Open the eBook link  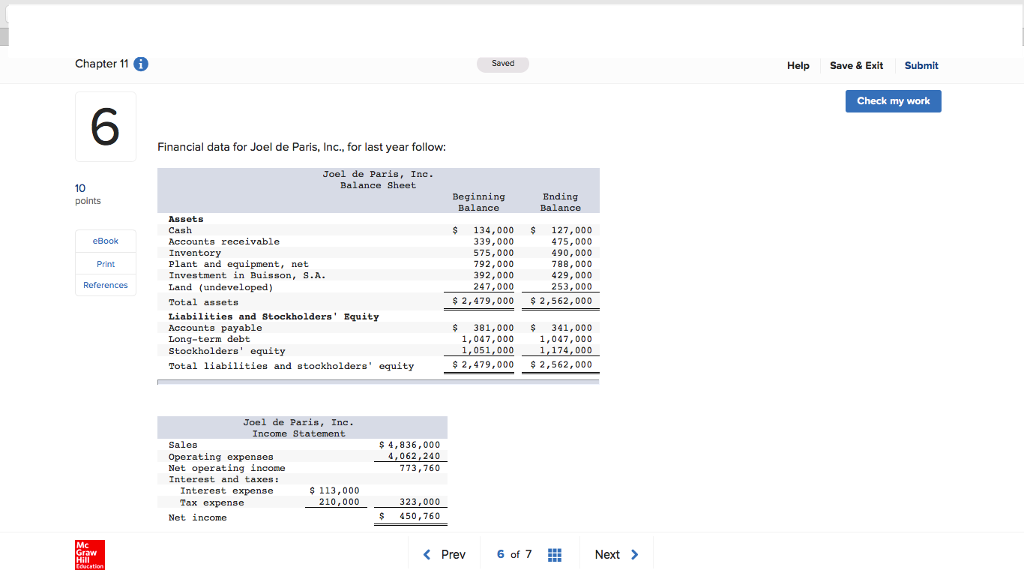[105, 240]
